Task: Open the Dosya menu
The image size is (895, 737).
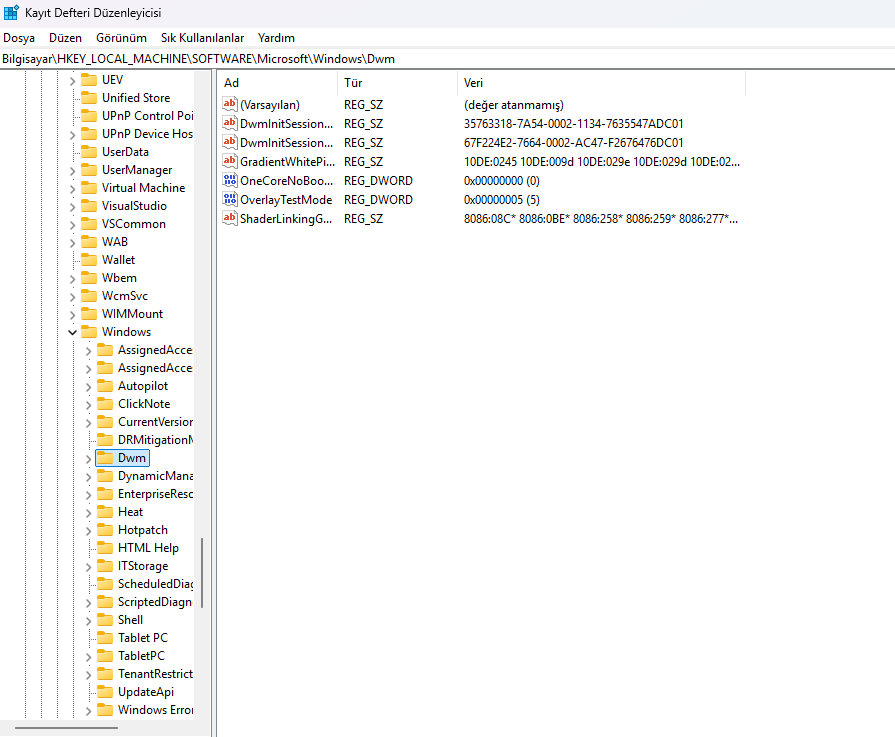Action: pyautogui.click(x=19, y=38)
